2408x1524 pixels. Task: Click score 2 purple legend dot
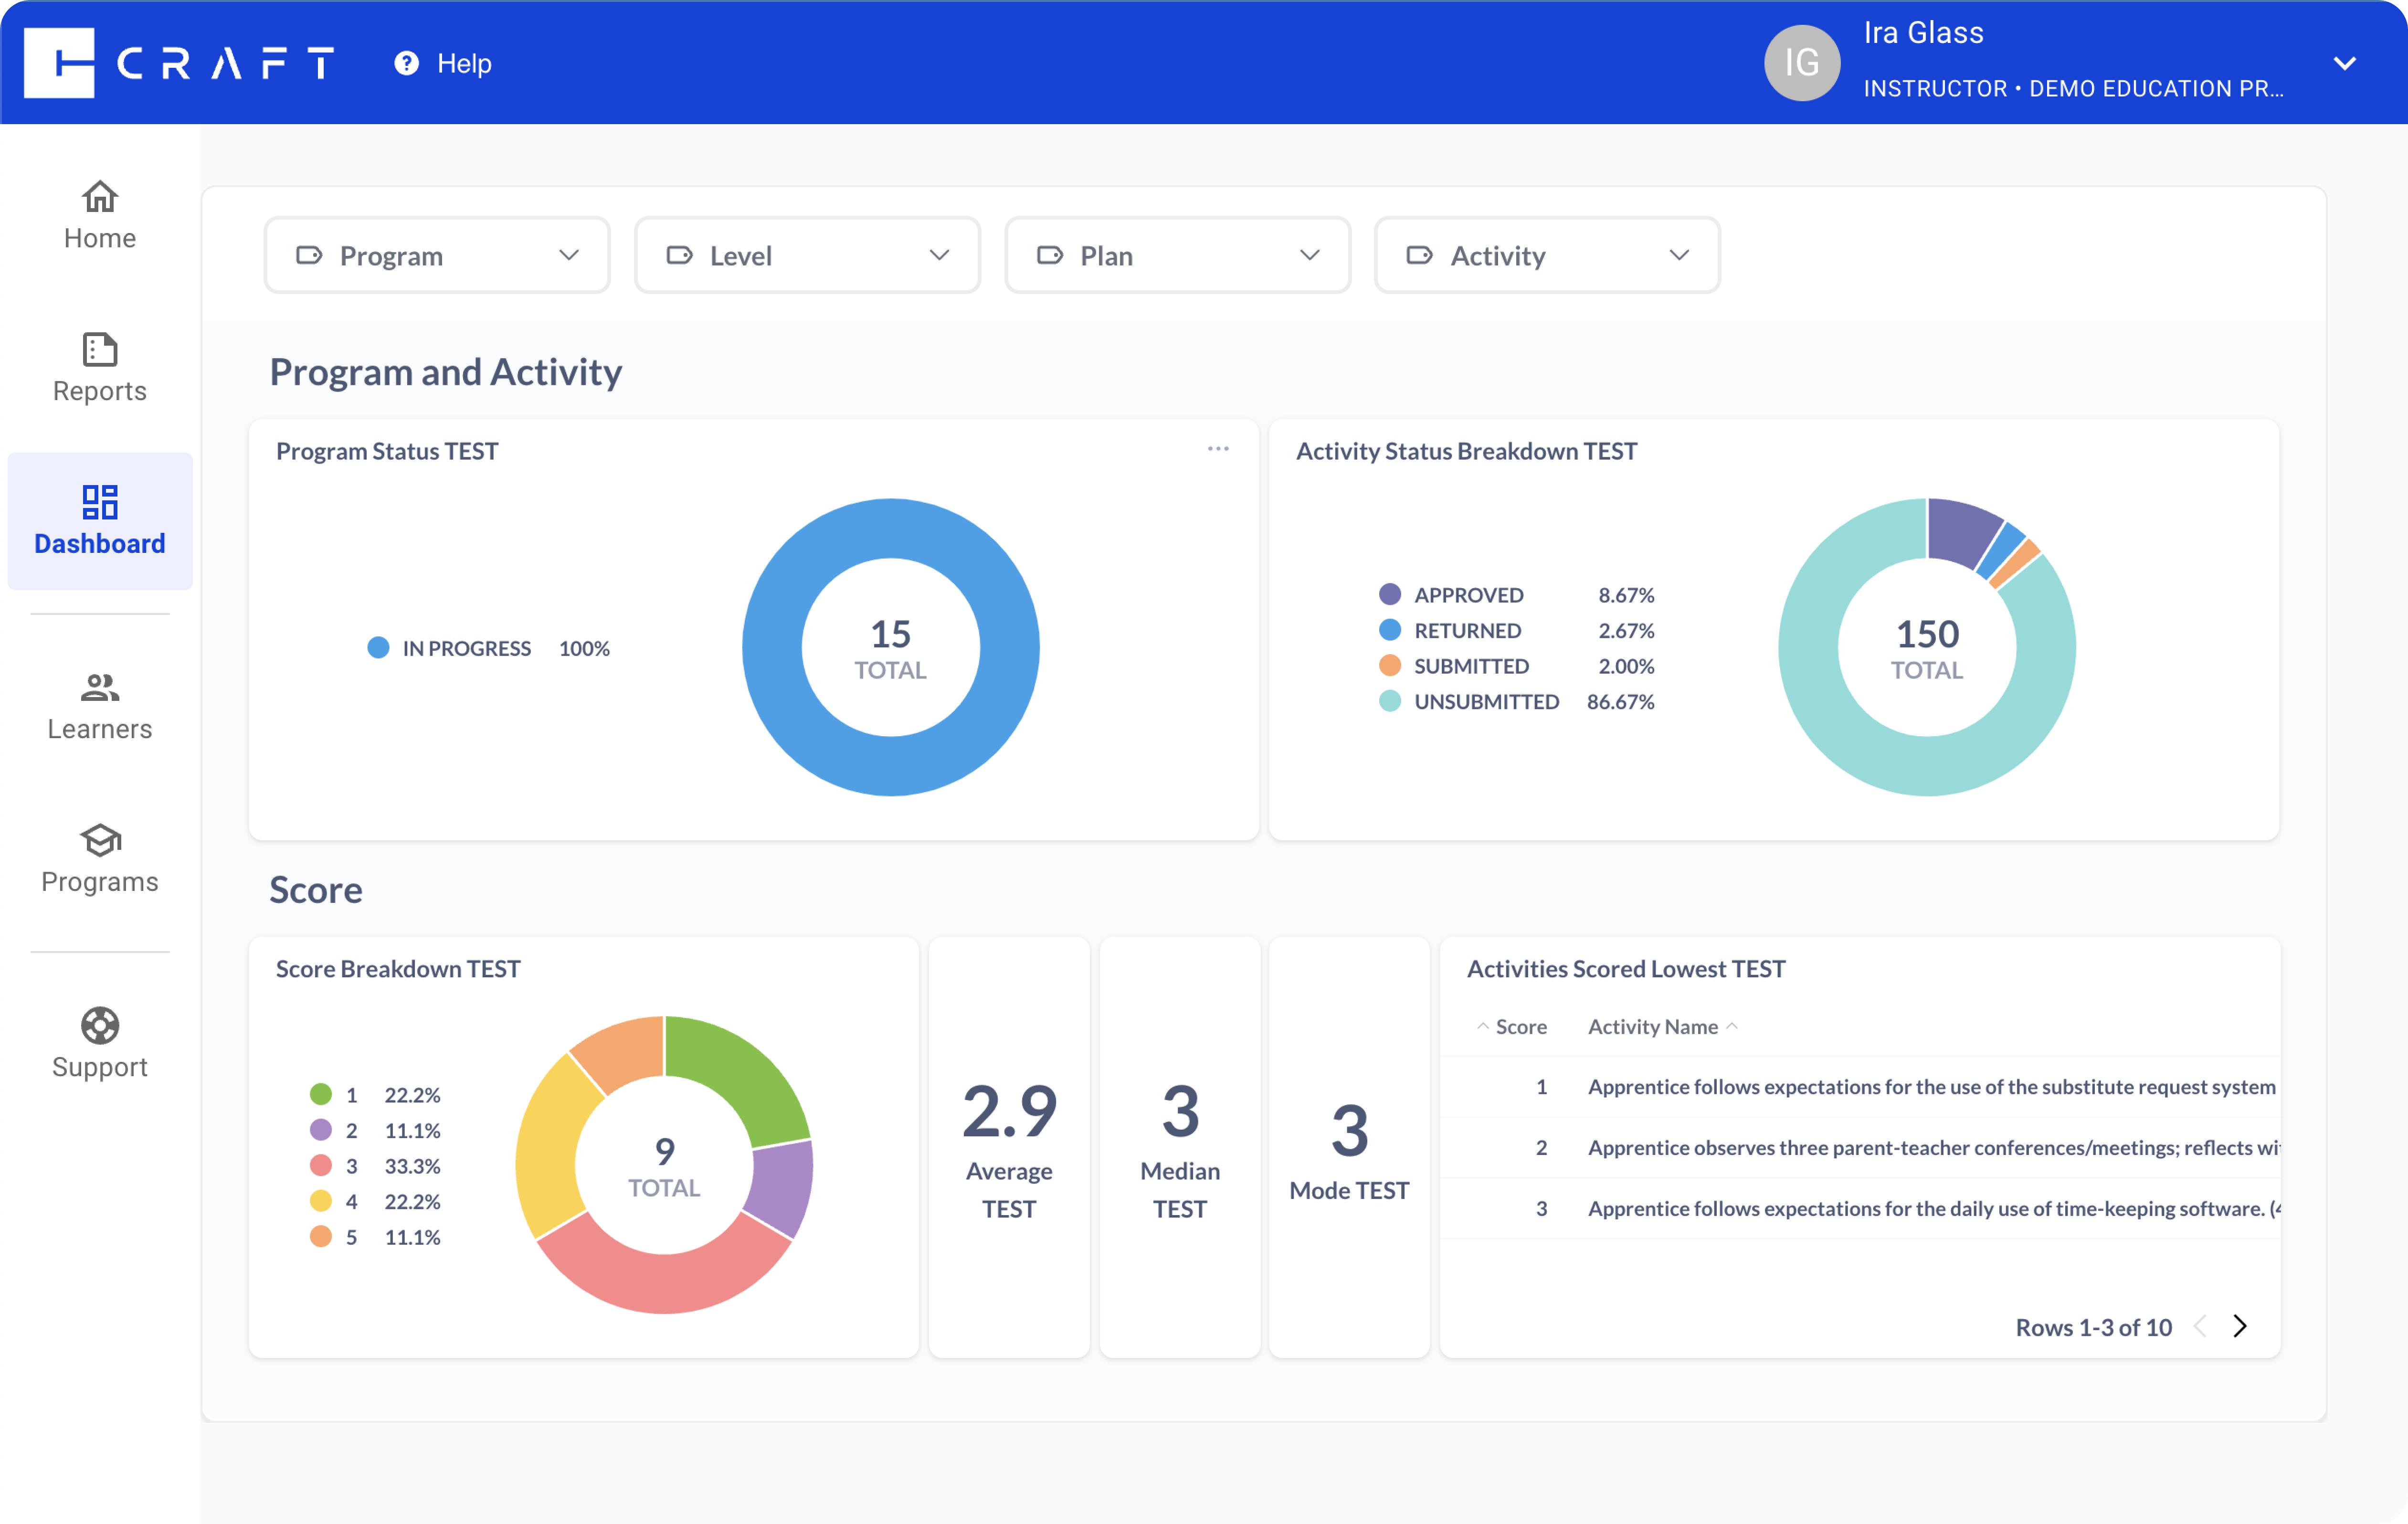point(320,1130)
